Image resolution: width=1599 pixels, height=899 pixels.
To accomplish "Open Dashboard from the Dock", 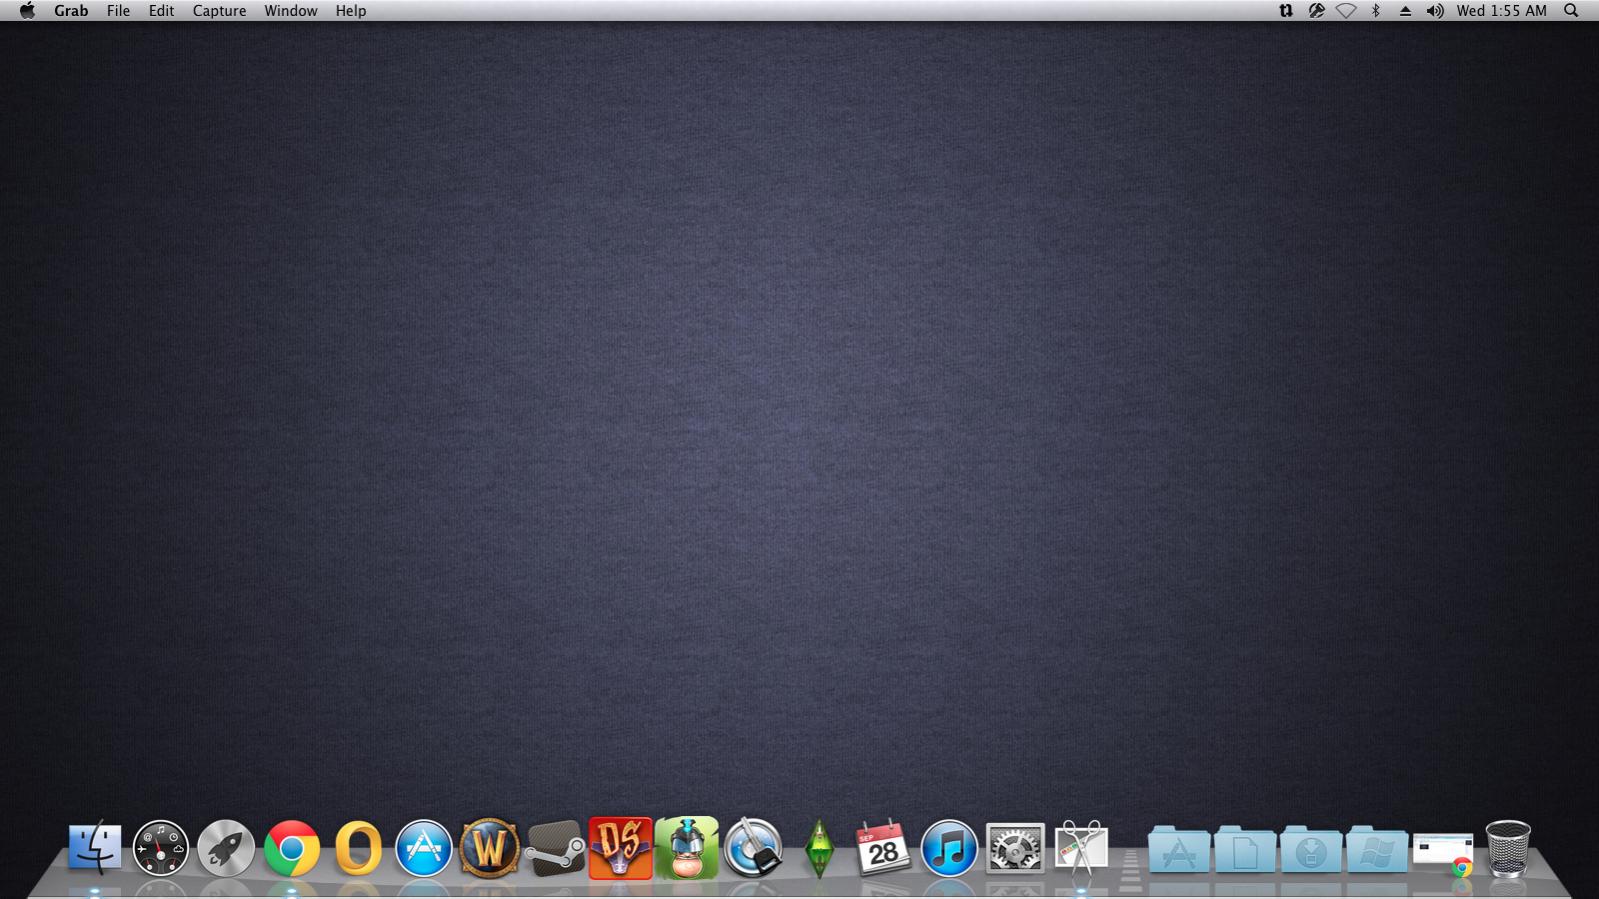I will pyautogui.click(x=160, y=848).
